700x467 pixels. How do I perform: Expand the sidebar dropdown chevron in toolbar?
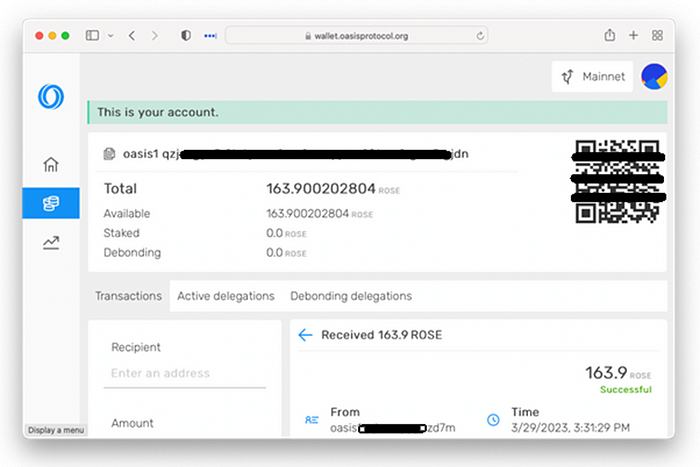coord(110,36)
